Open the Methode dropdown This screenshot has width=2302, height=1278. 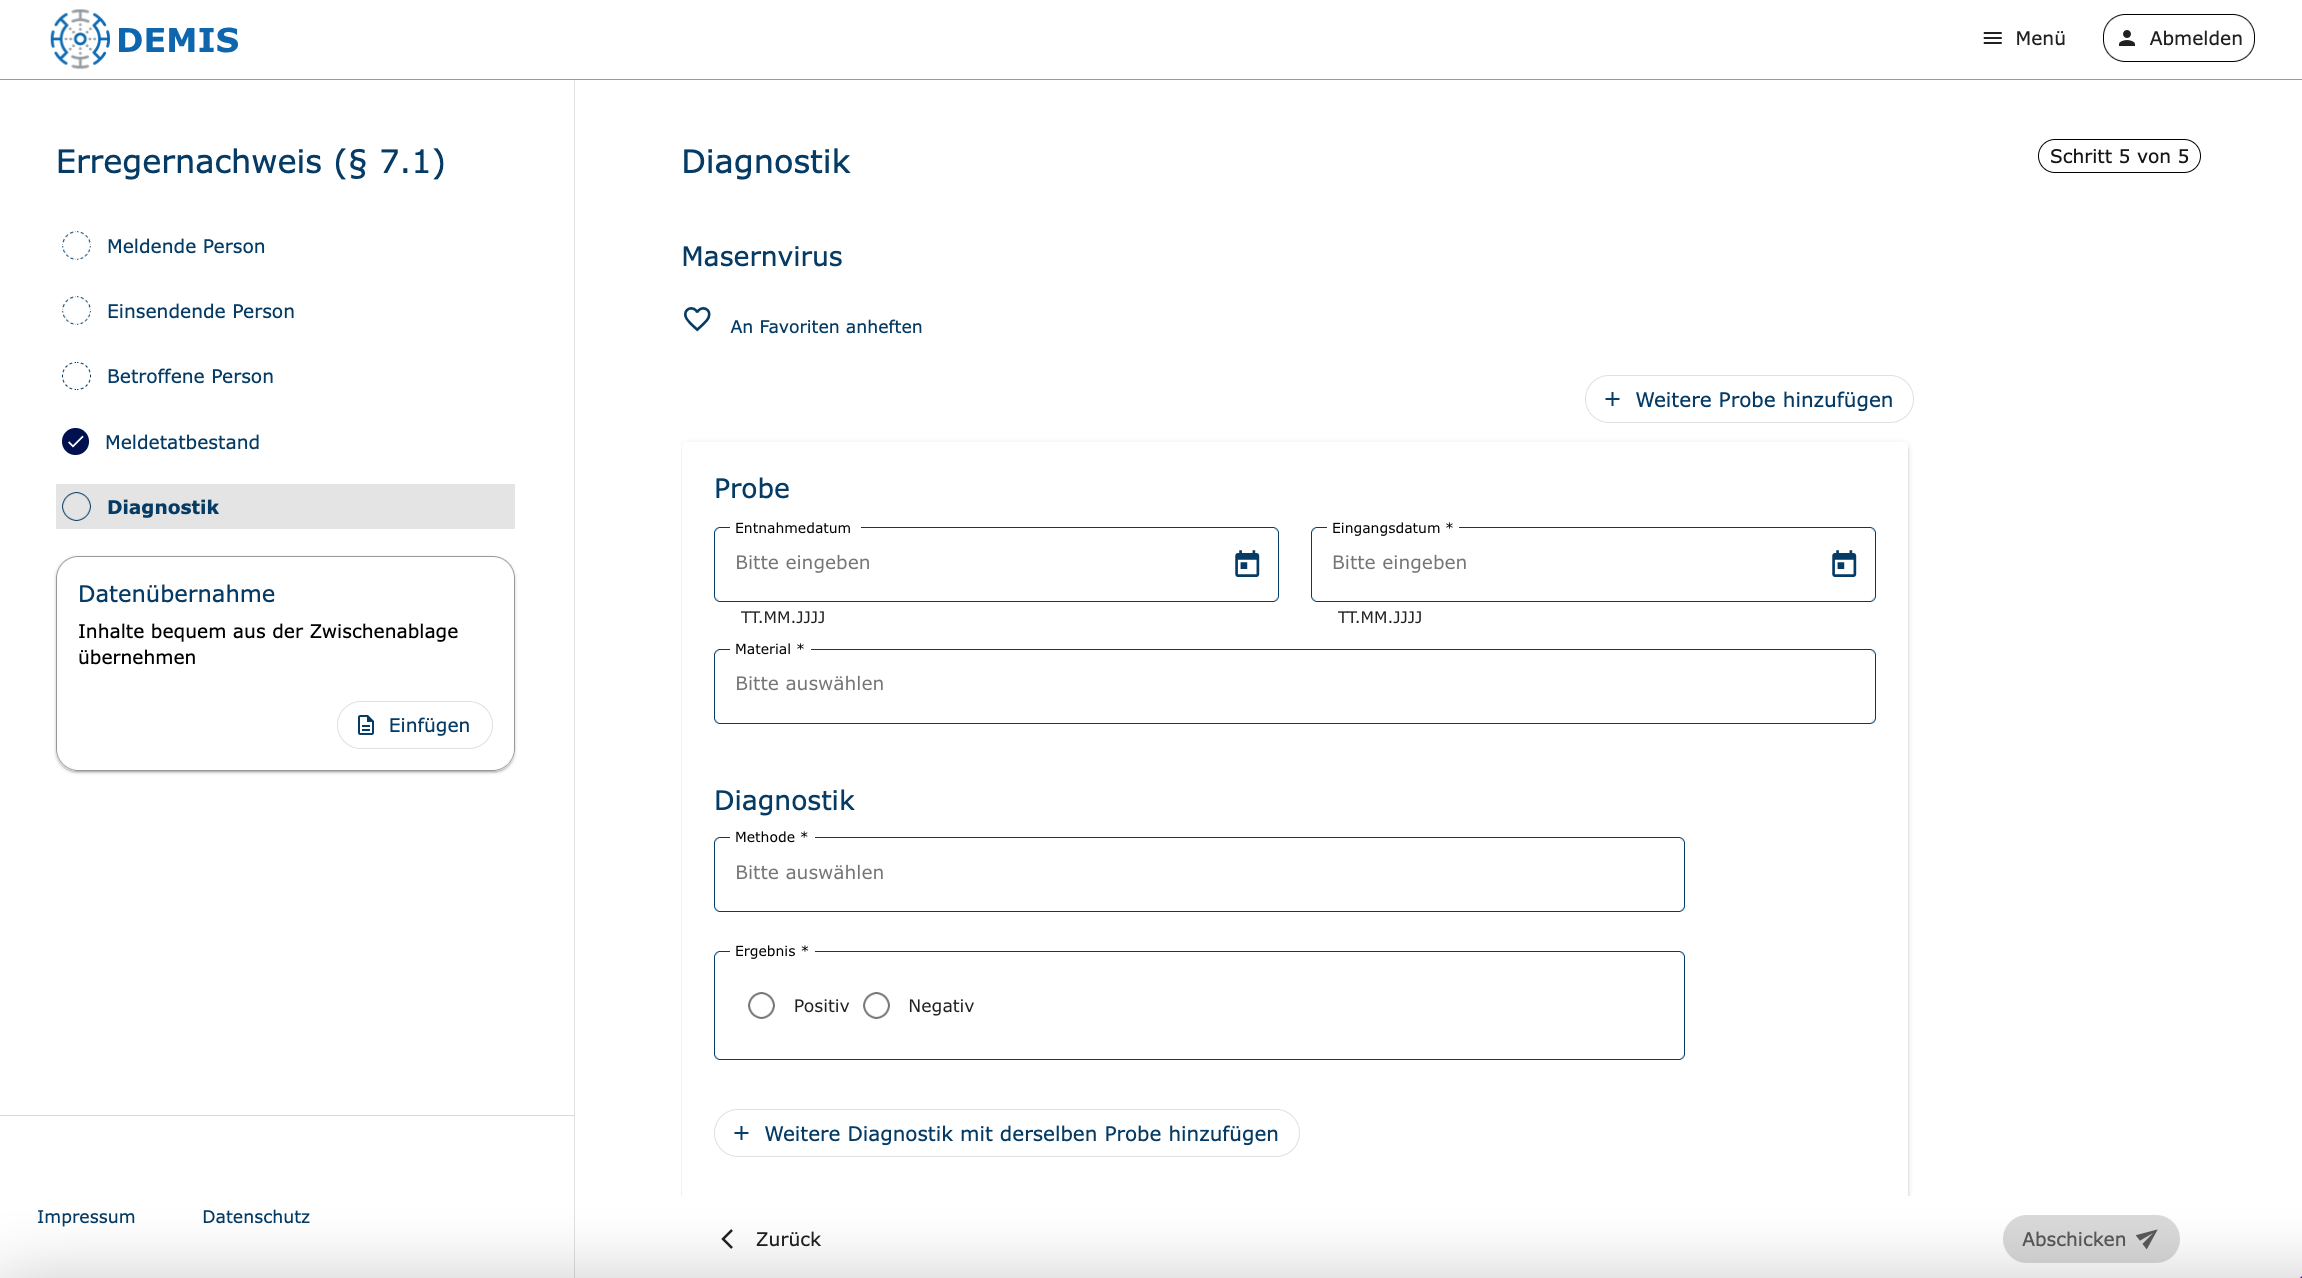(x=1198, y=873)
